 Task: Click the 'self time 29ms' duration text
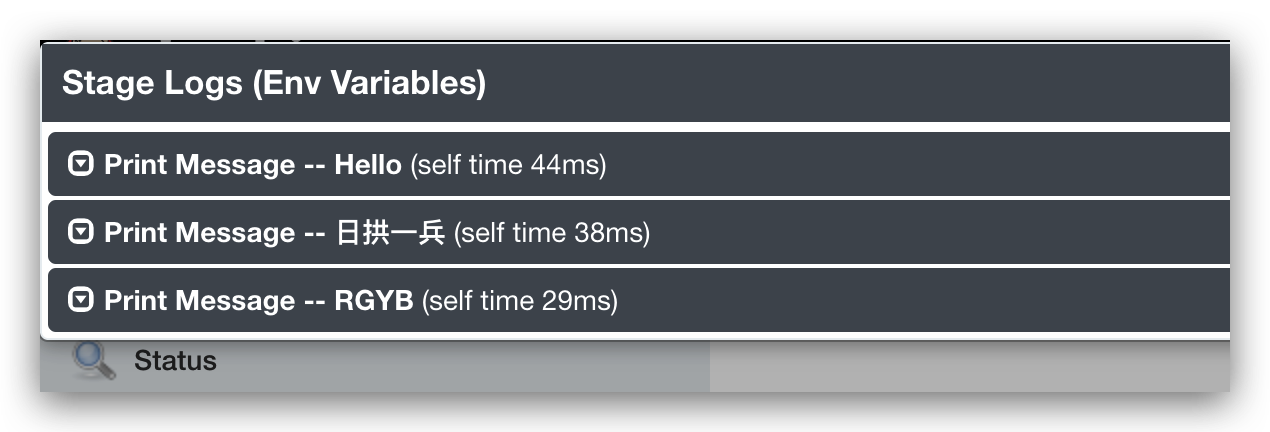(x=520, y=300)
